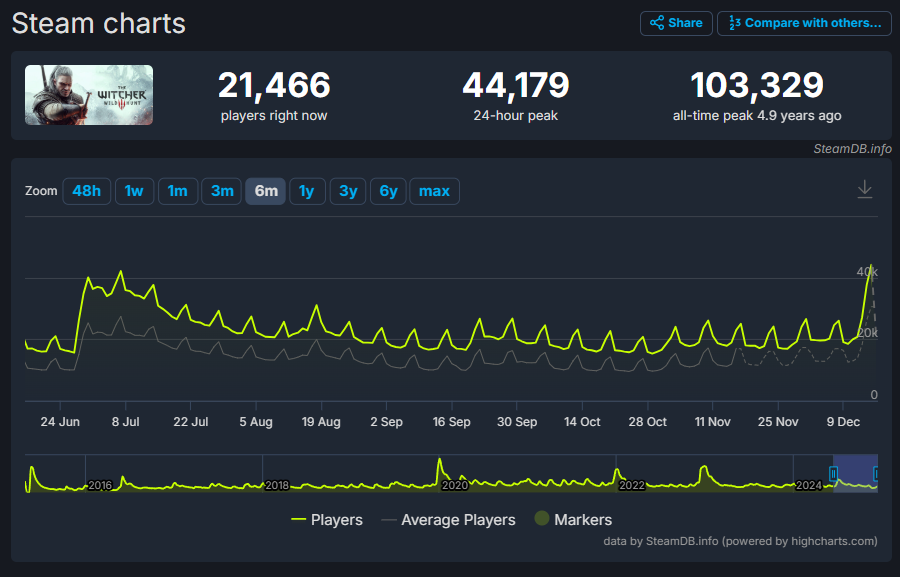The image size is (900, 577).
Task: Click the 19 Aug axis label
Action: point(321,422)
